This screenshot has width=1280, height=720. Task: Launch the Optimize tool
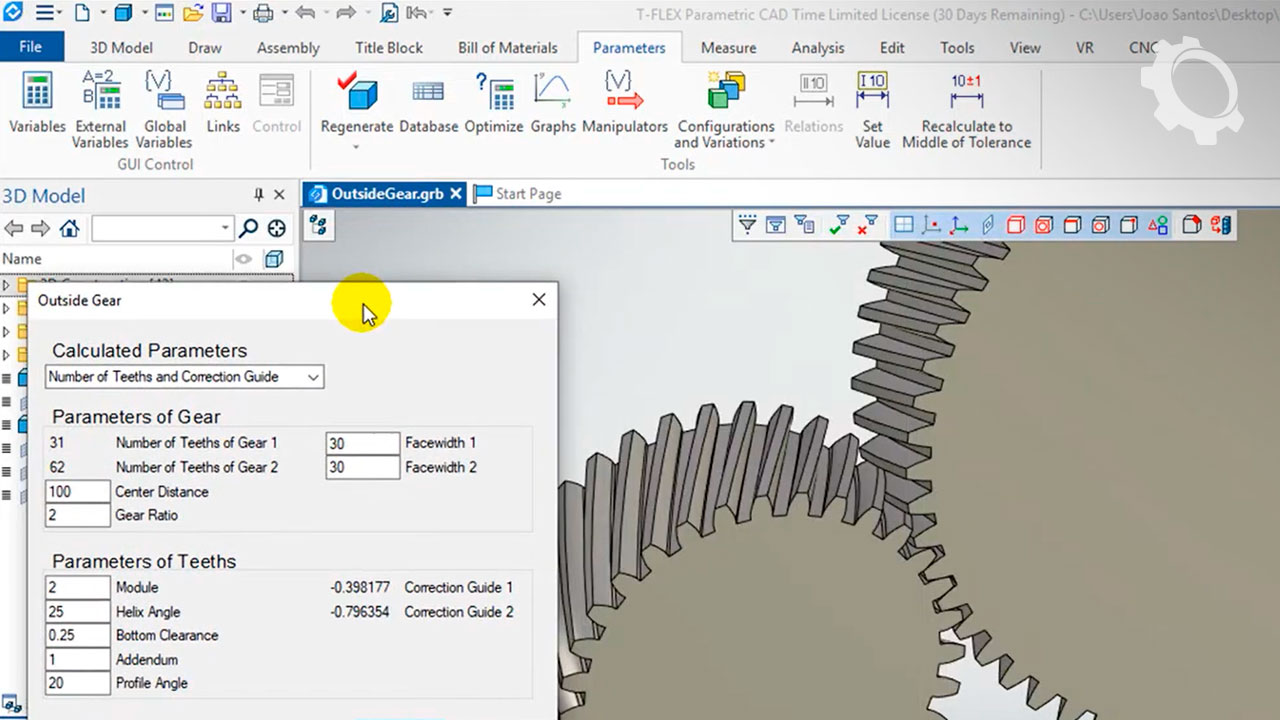pyautogui.click(x=494, y=103)
